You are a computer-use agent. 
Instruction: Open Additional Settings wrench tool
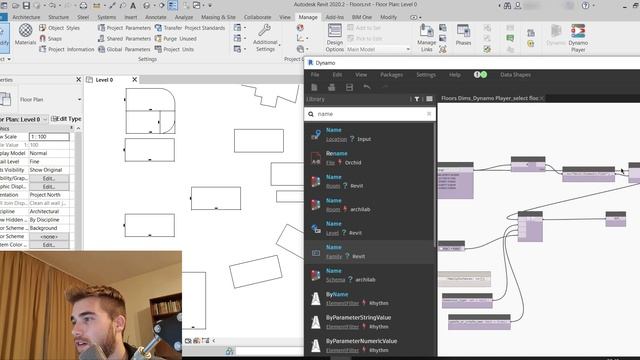point(265,38)
